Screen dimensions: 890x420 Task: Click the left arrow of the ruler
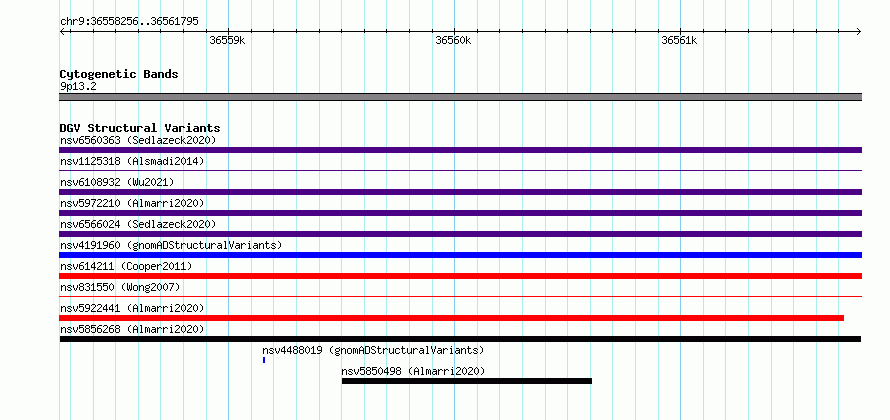tap(62, 31)
